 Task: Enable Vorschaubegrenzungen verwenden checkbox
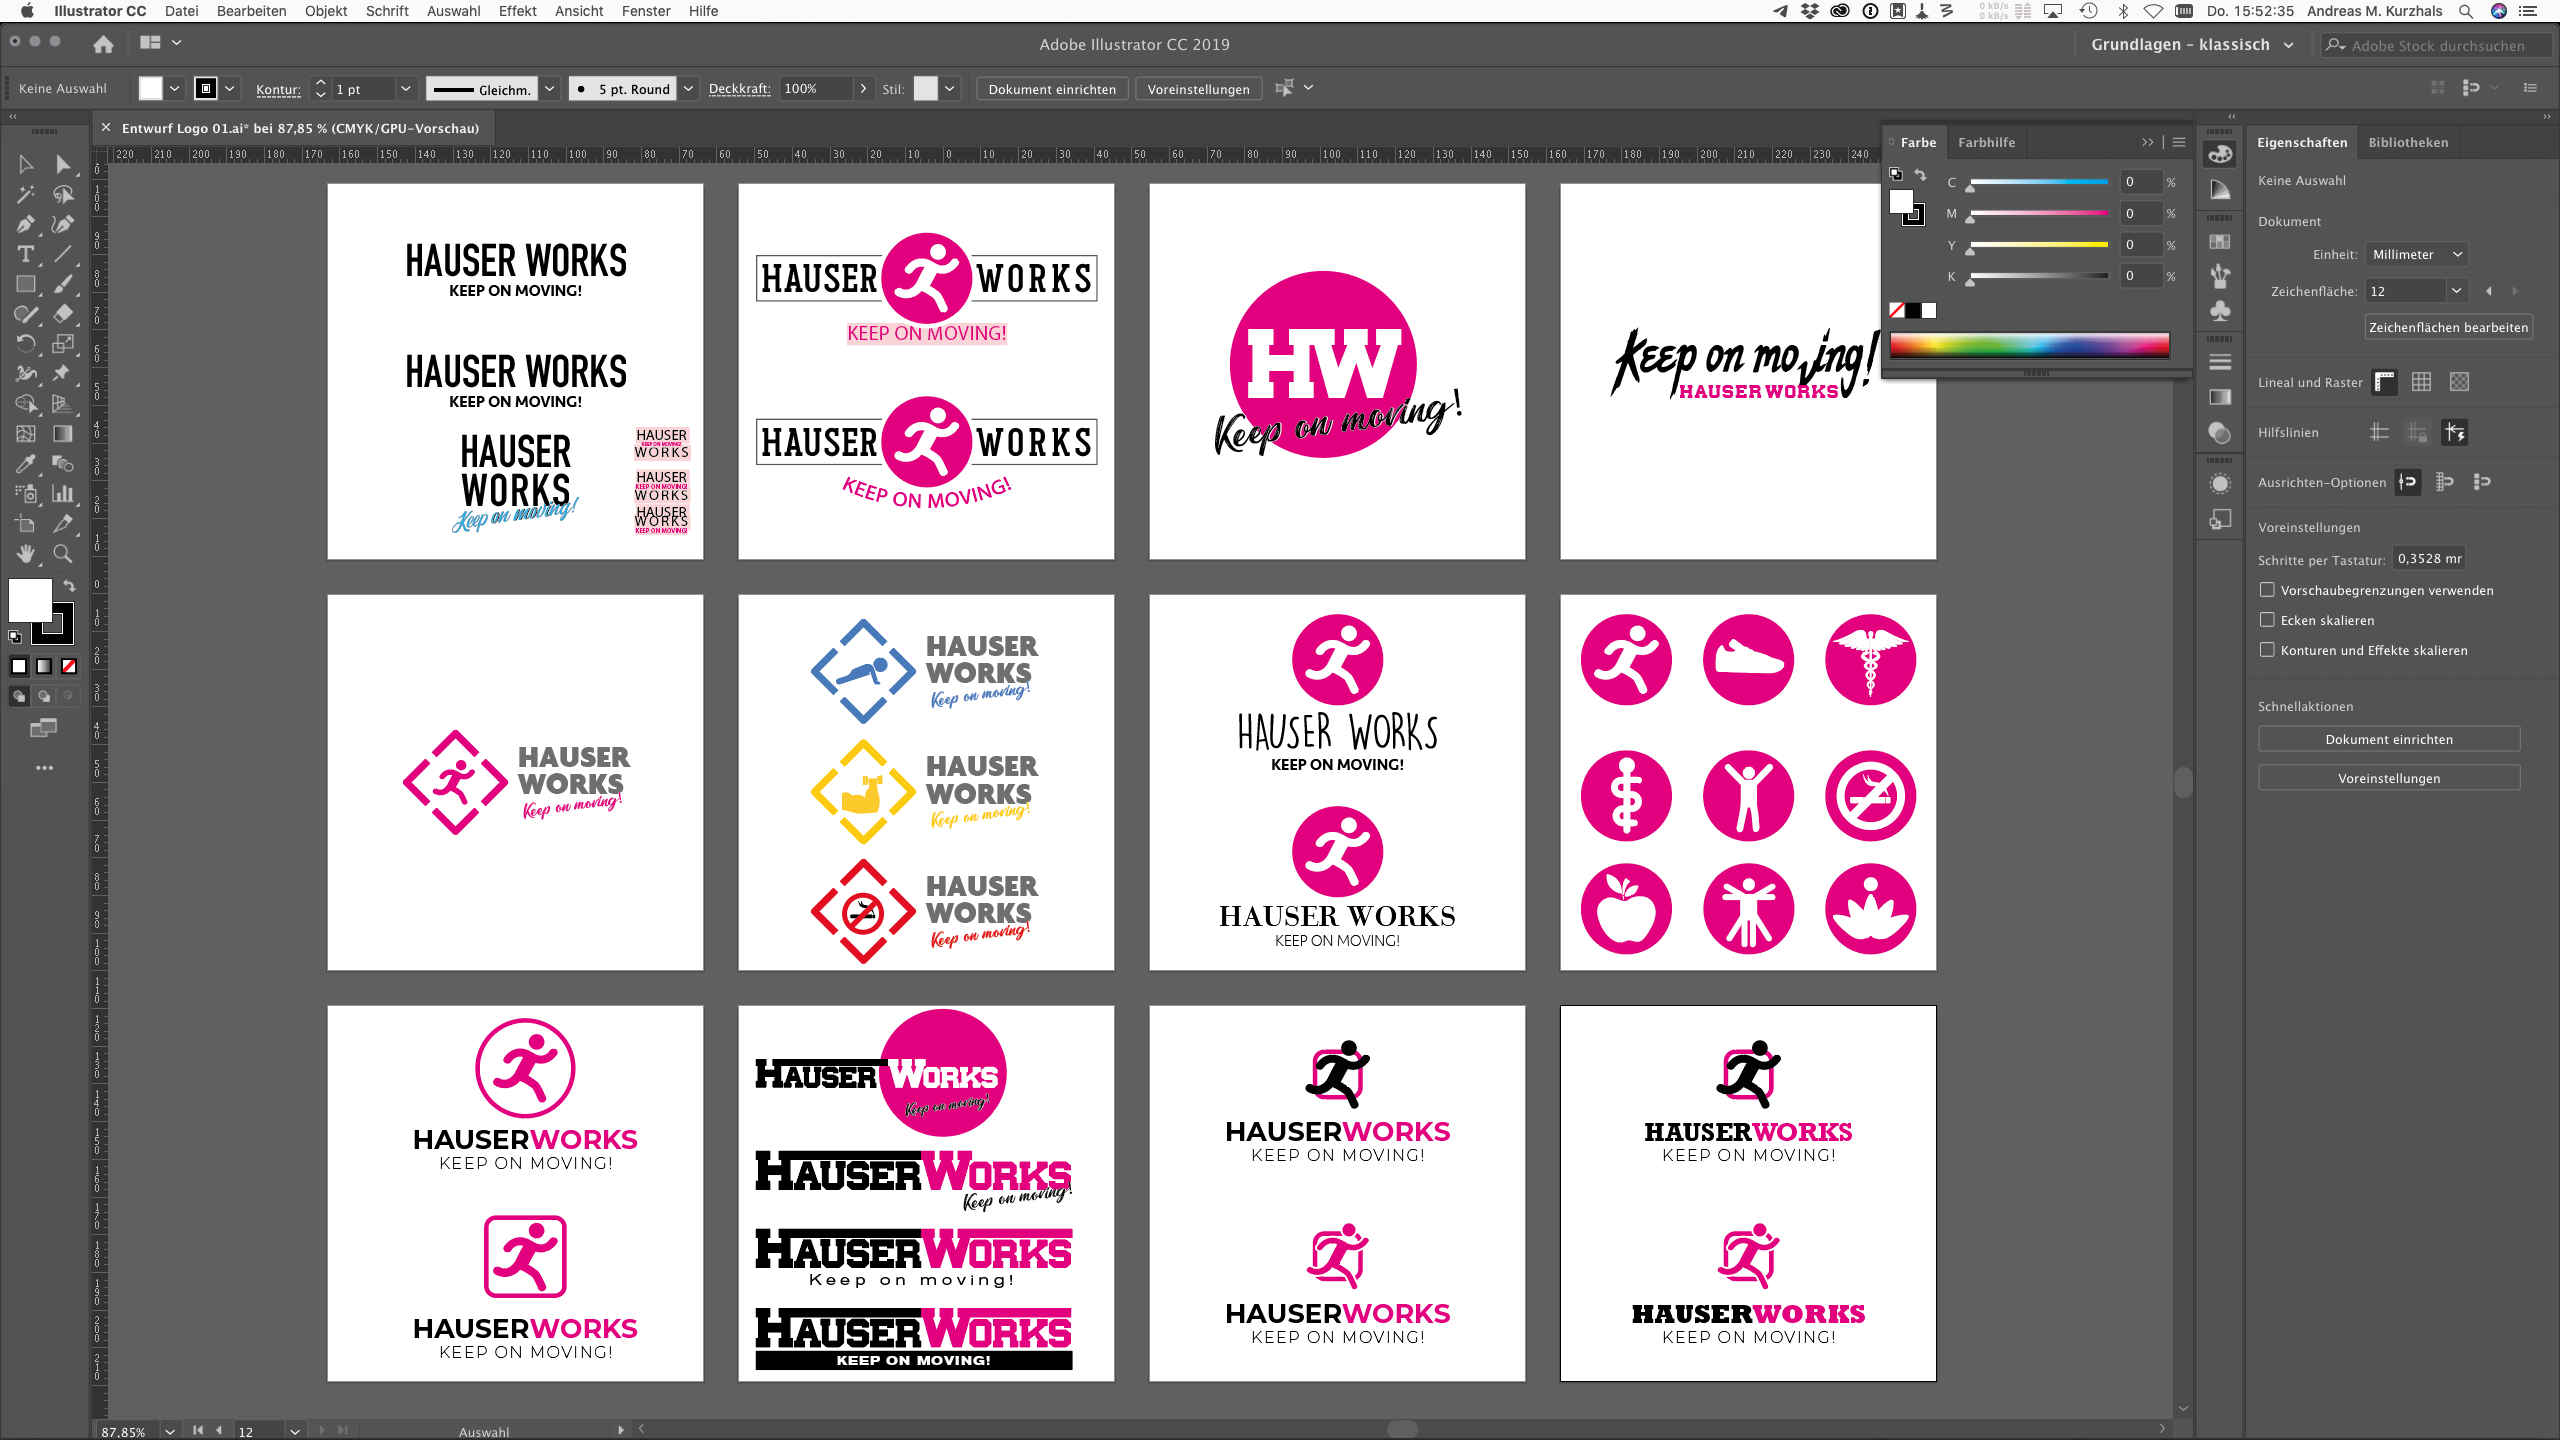tap(2267, 590)
